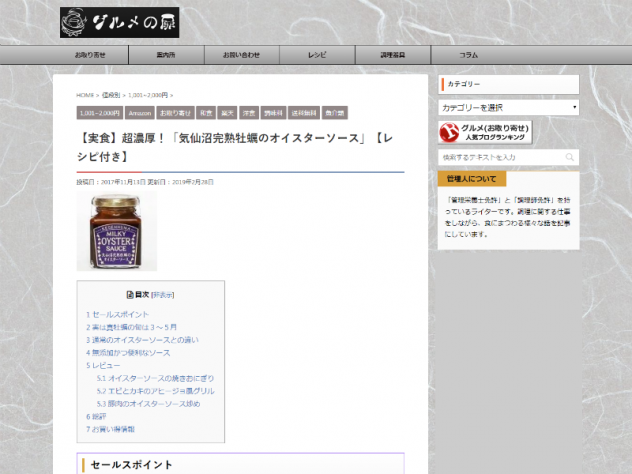Click the 管理人について heading
This screenshot has height=474, width=632.
click(x=472, y=179)
